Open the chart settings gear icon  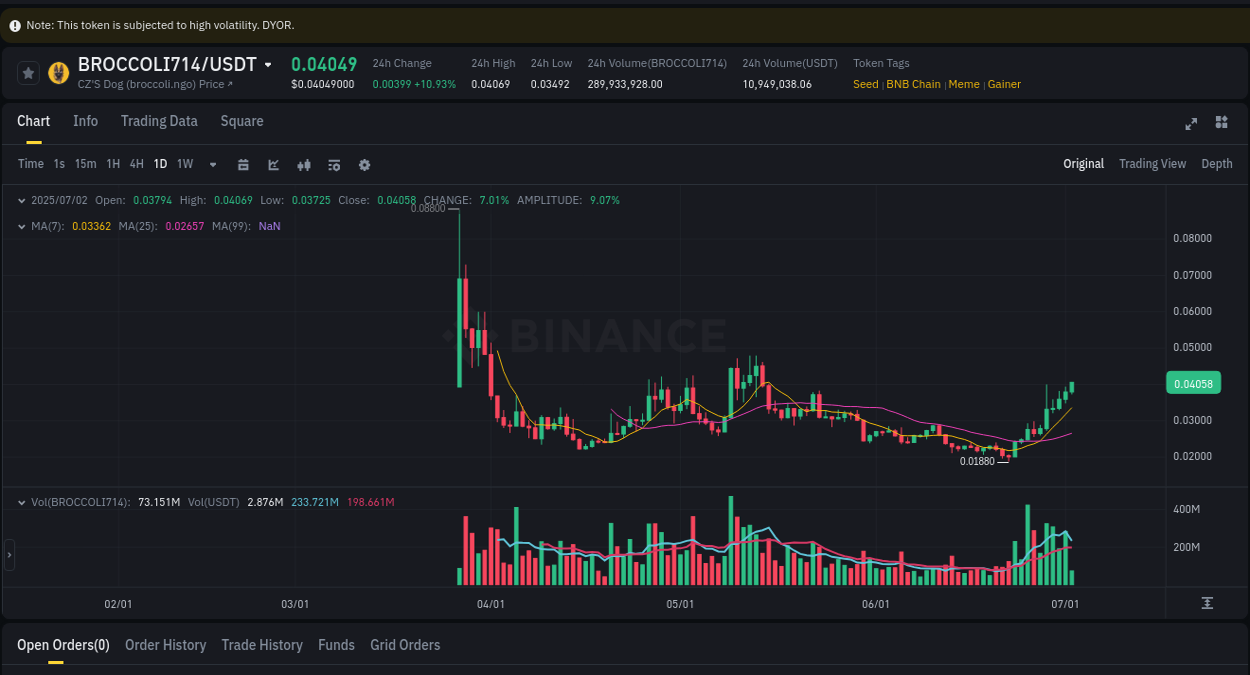[x=364, y=164]
